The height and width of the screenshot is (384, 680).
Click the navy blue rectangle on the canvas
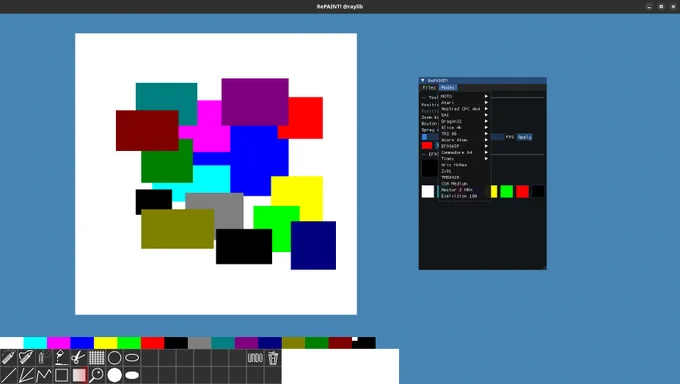313,245
